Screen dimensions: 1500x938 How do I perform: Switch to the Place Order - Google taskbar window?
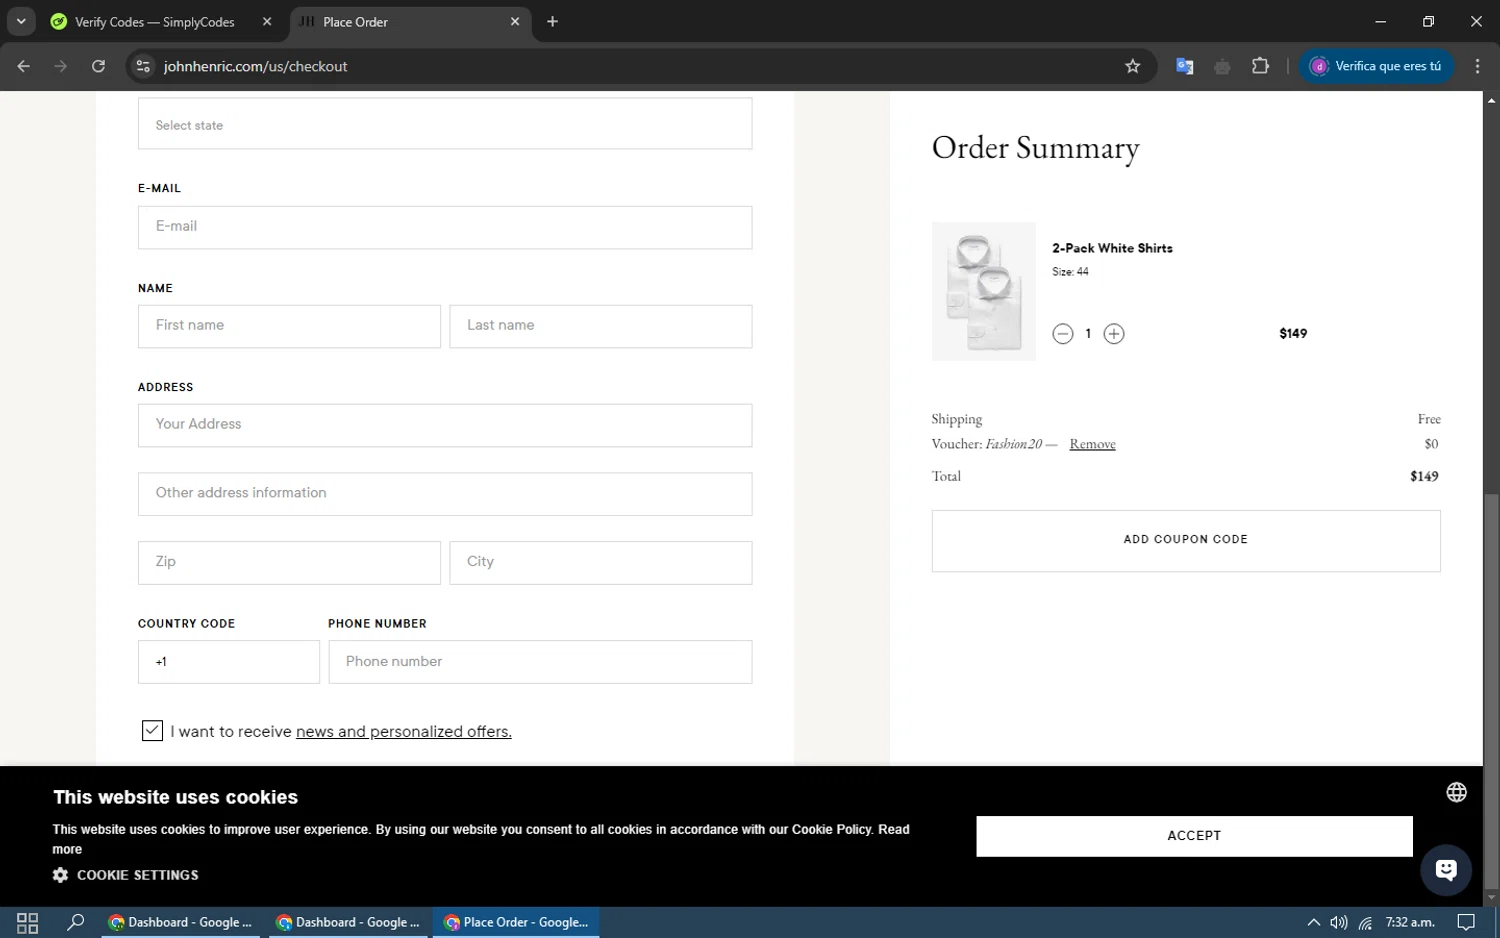pos(517,922)
